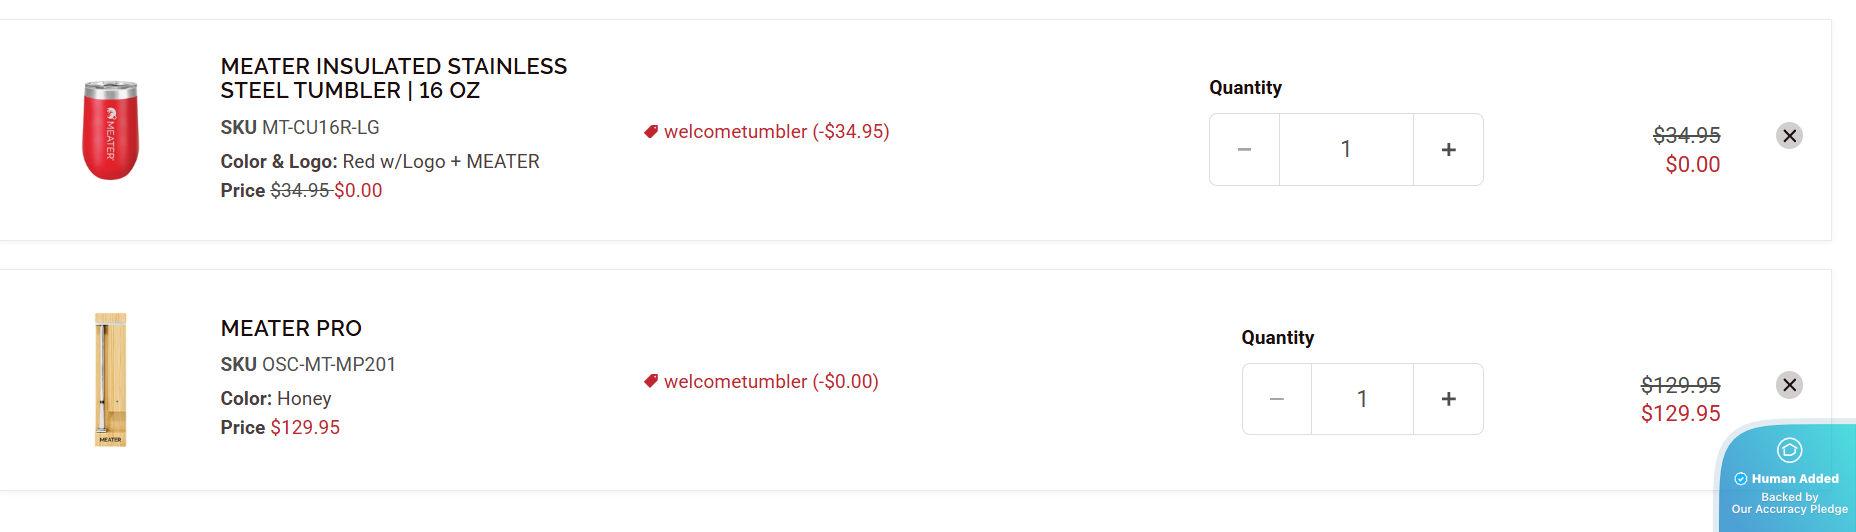Click the tumbler SKU MT-CU16R-LG text
The width and height of the screenshot is (1856, 532).
click(x=300, y=127)
